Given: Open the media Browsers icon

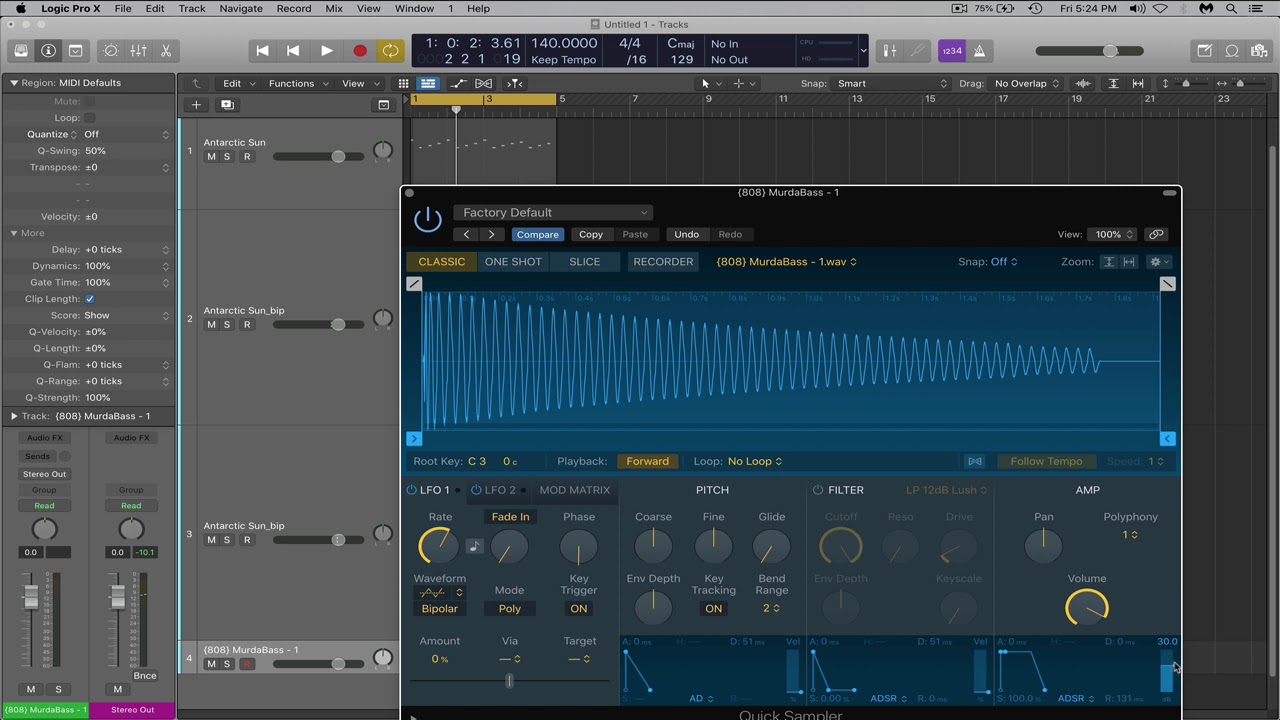Looking at the screenshot, I should 1259,51.
